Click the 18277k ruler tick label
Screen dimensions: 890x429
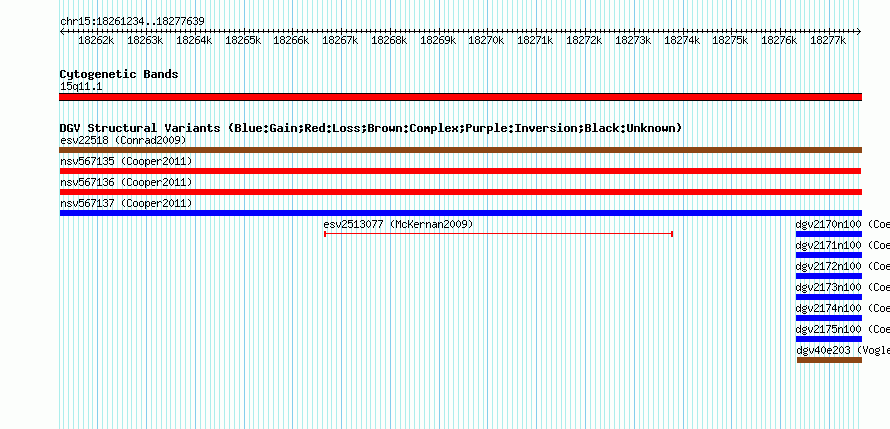[828, 41]
